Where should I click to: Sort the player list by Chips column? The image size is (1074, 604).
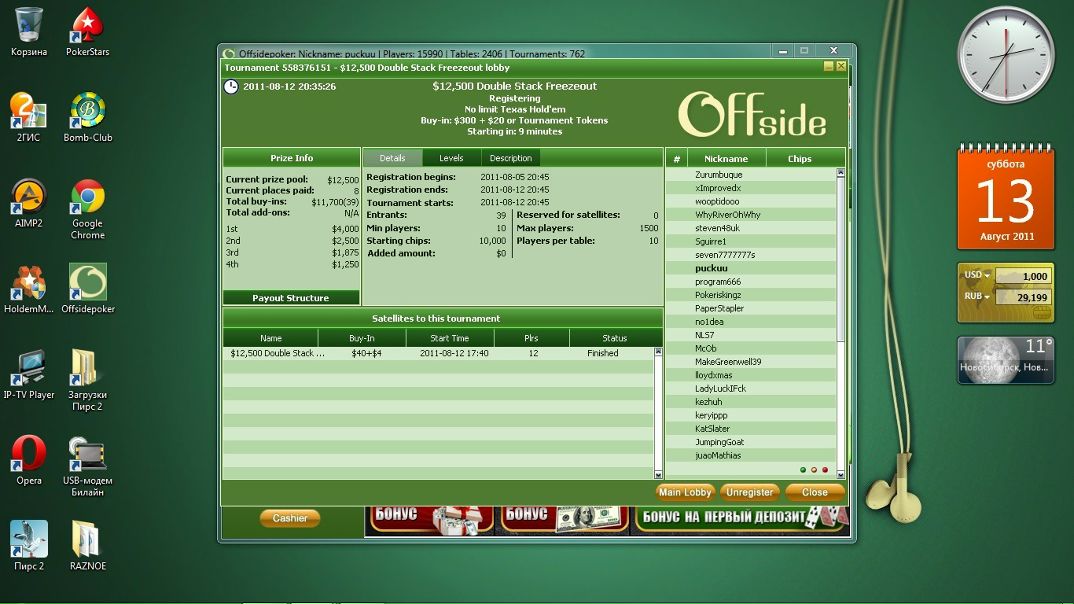click(x=799, y=159)
